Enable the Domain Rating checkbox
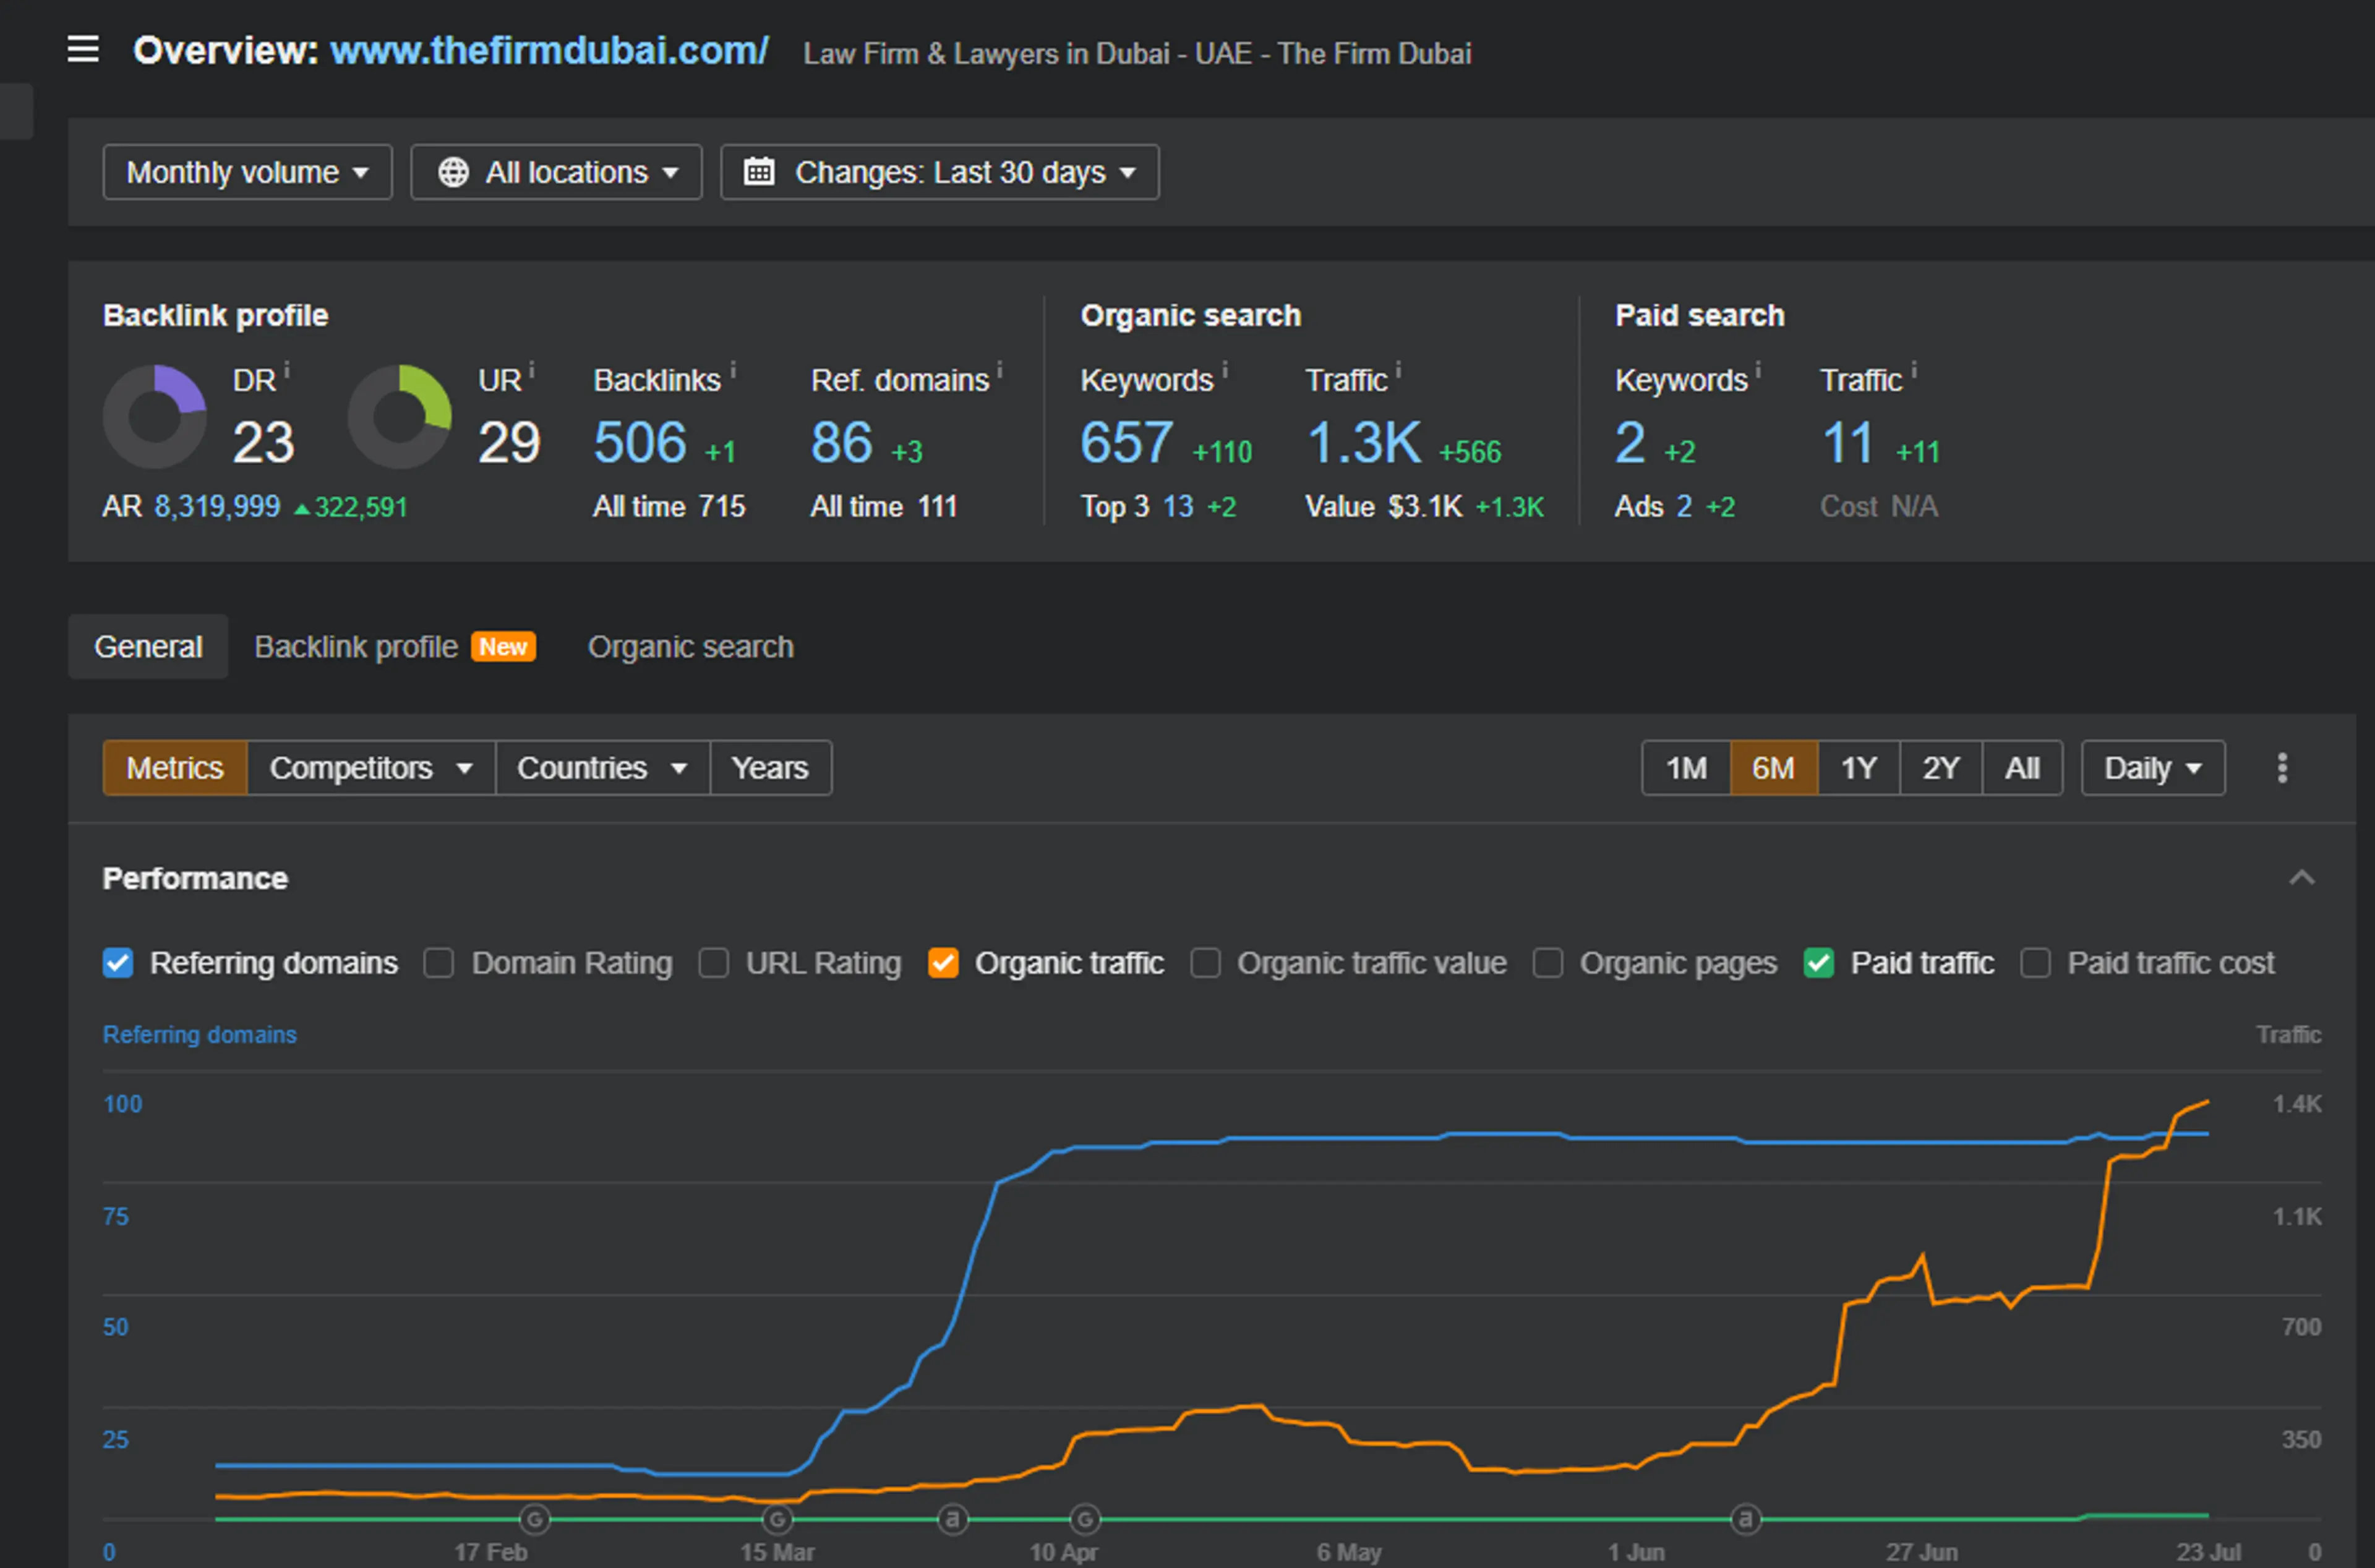This screenshot has height=1568, width=2375. tap(439, 963)
